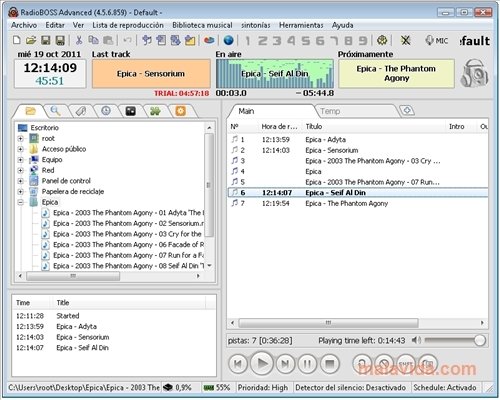The width and height of the screenshot is (500, 400).
Task: Expand the Red tree node
Action: [x=20, y=170]
